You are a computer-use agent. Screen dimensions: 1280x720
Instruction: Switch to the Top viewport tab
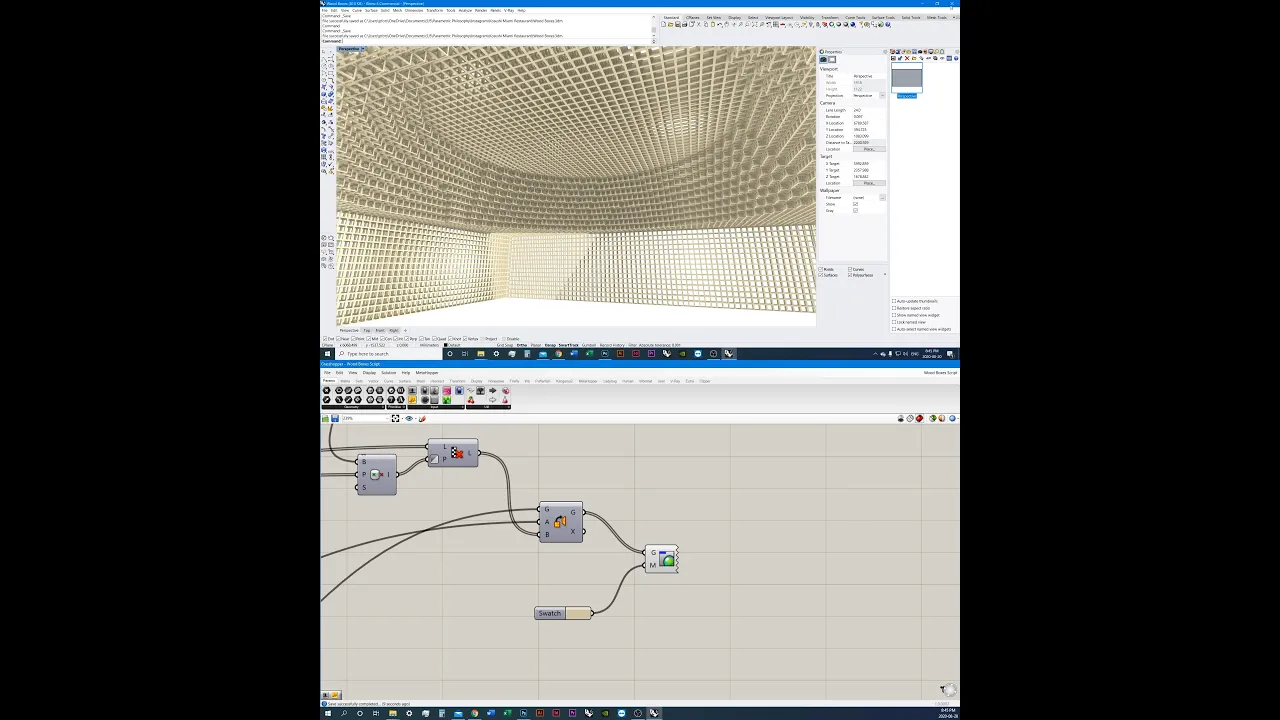(x=366, y=330)
